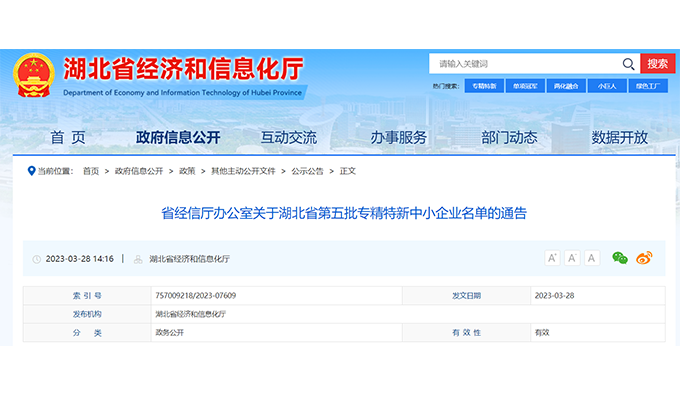Viewport: 680px width, 395px height.
Task: Click the source icon before 湖北省经济和信息化厅
Action: point(138,259)
